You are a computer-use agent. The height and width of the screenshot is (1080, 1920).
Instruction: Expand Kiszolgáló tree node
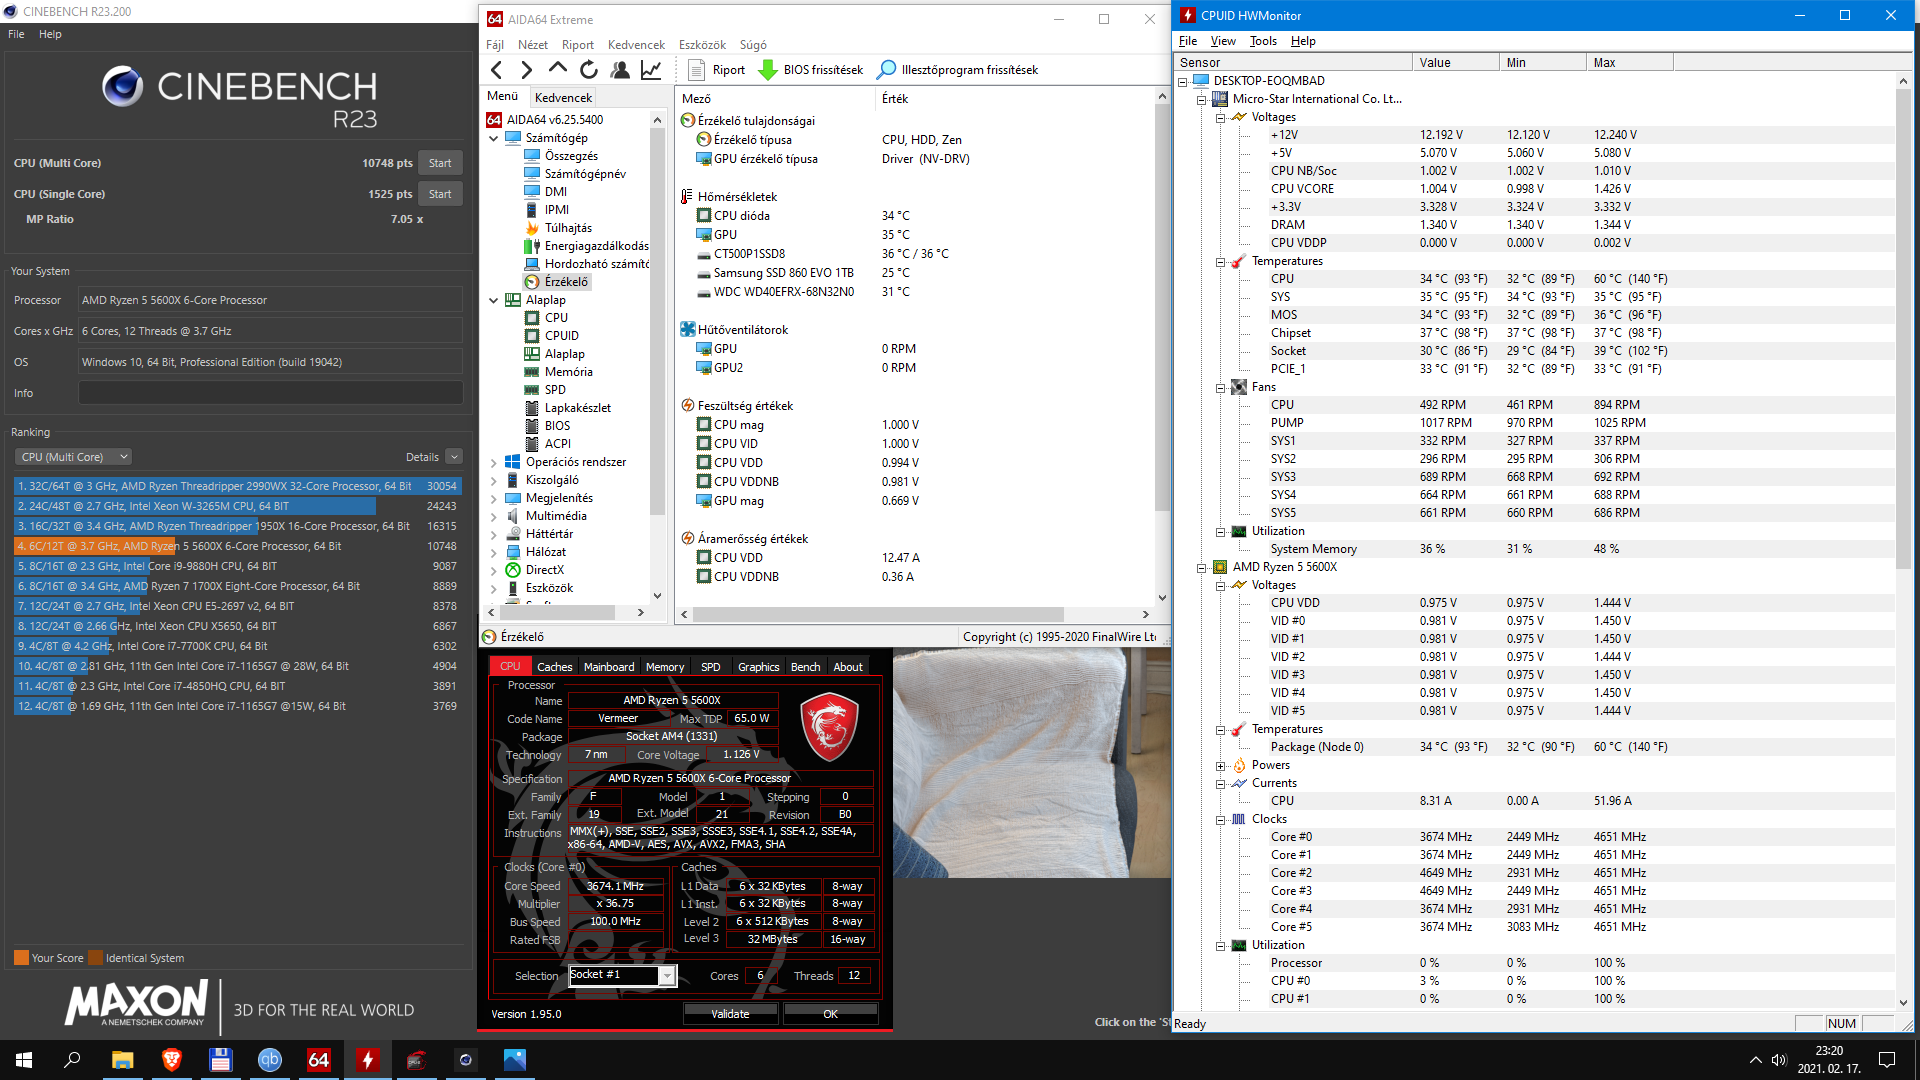tap(494, 480)
